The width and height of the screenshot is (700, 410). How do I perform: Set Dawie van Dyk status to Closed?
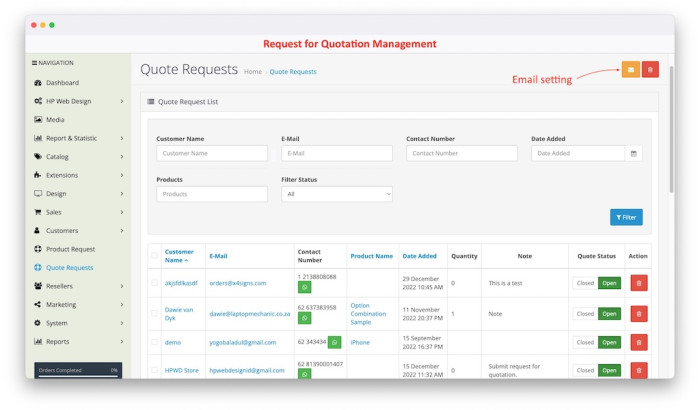[585, 314]
